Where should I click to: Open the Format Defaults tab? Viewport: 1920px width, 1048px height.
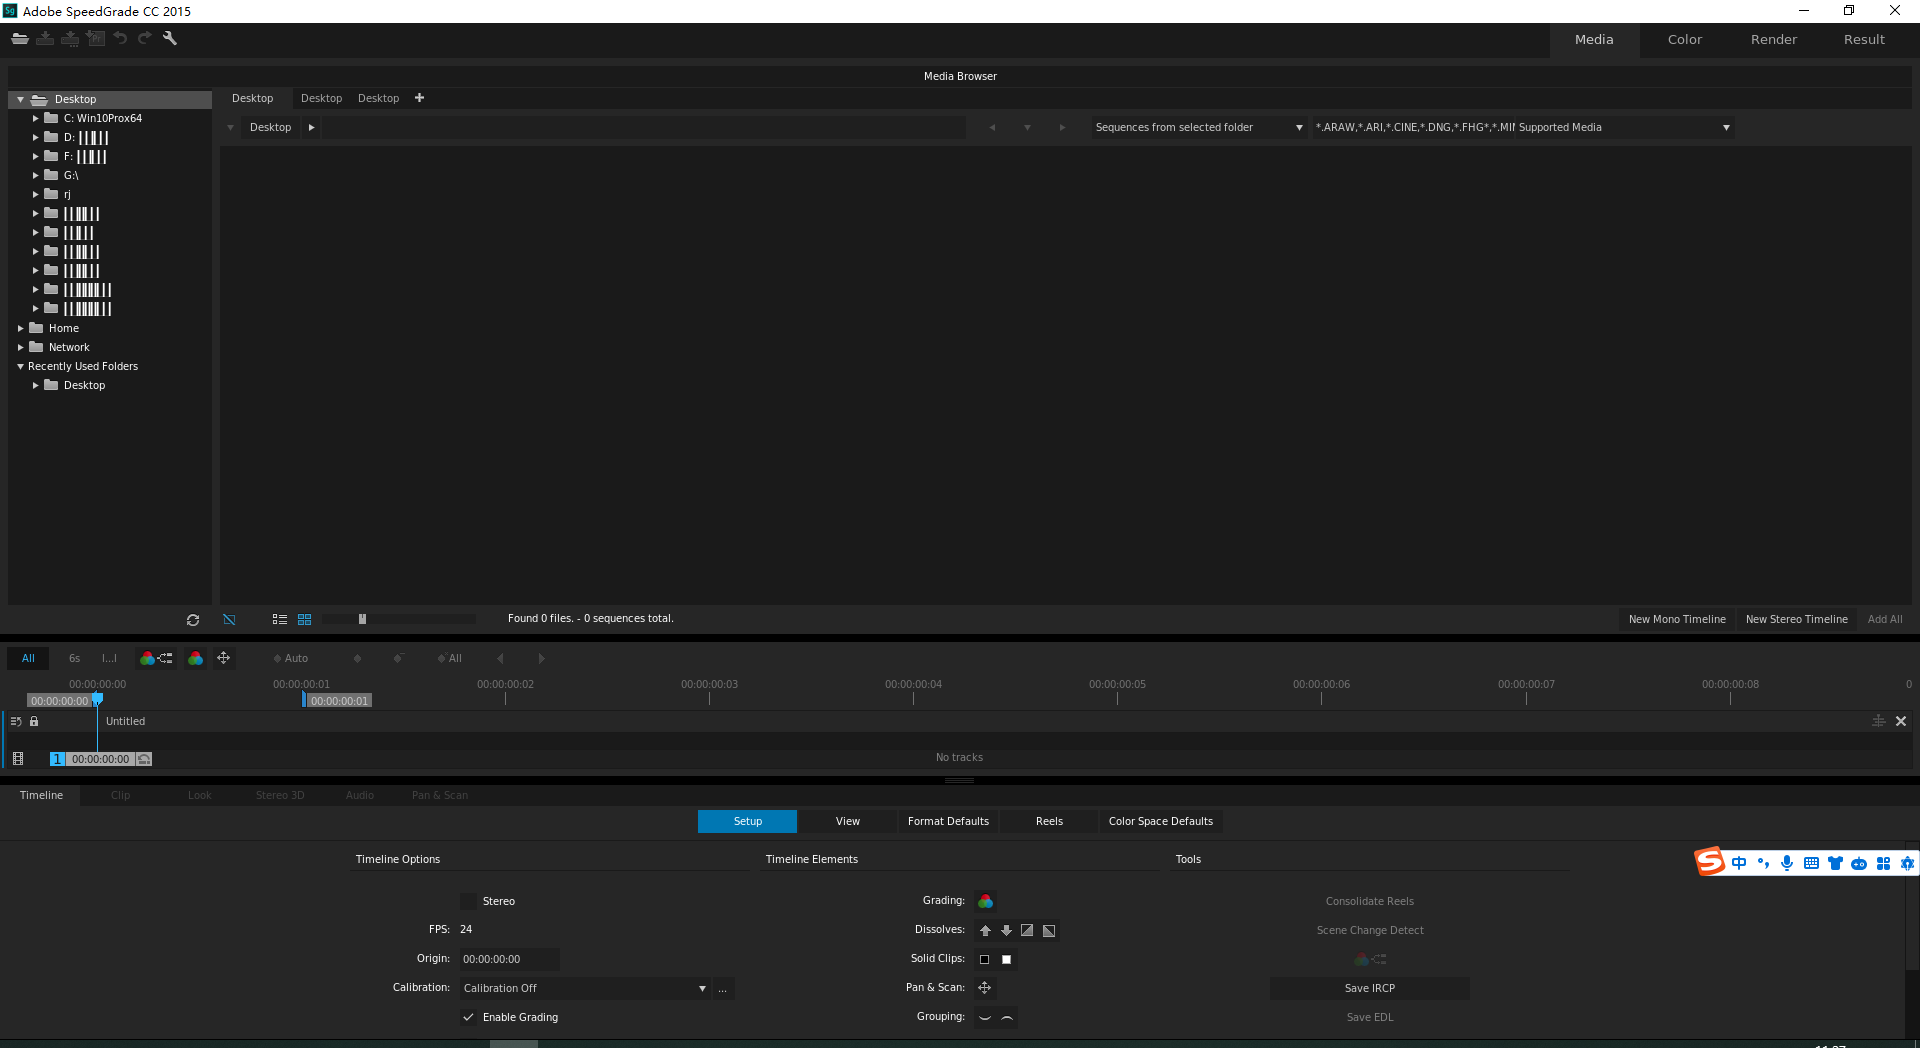click(948, 821)
